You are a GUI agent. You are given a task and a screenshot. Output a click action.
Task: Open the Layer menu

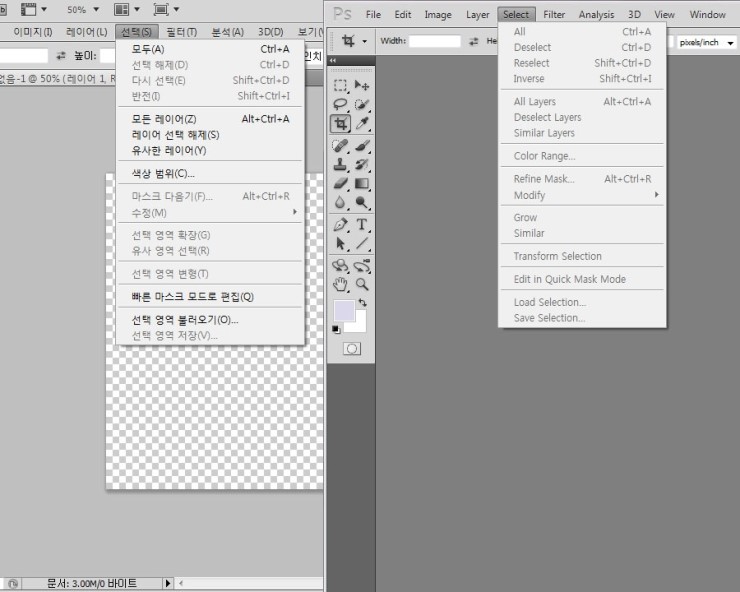(x=478, y=15)
